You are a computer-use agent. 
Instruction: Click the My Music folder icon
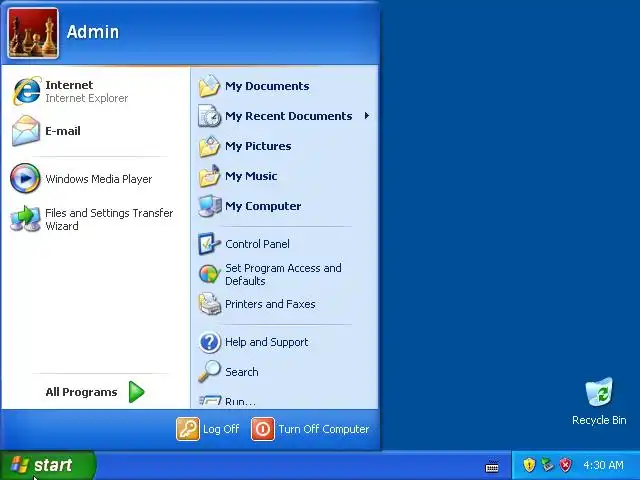tap(209, 176)
